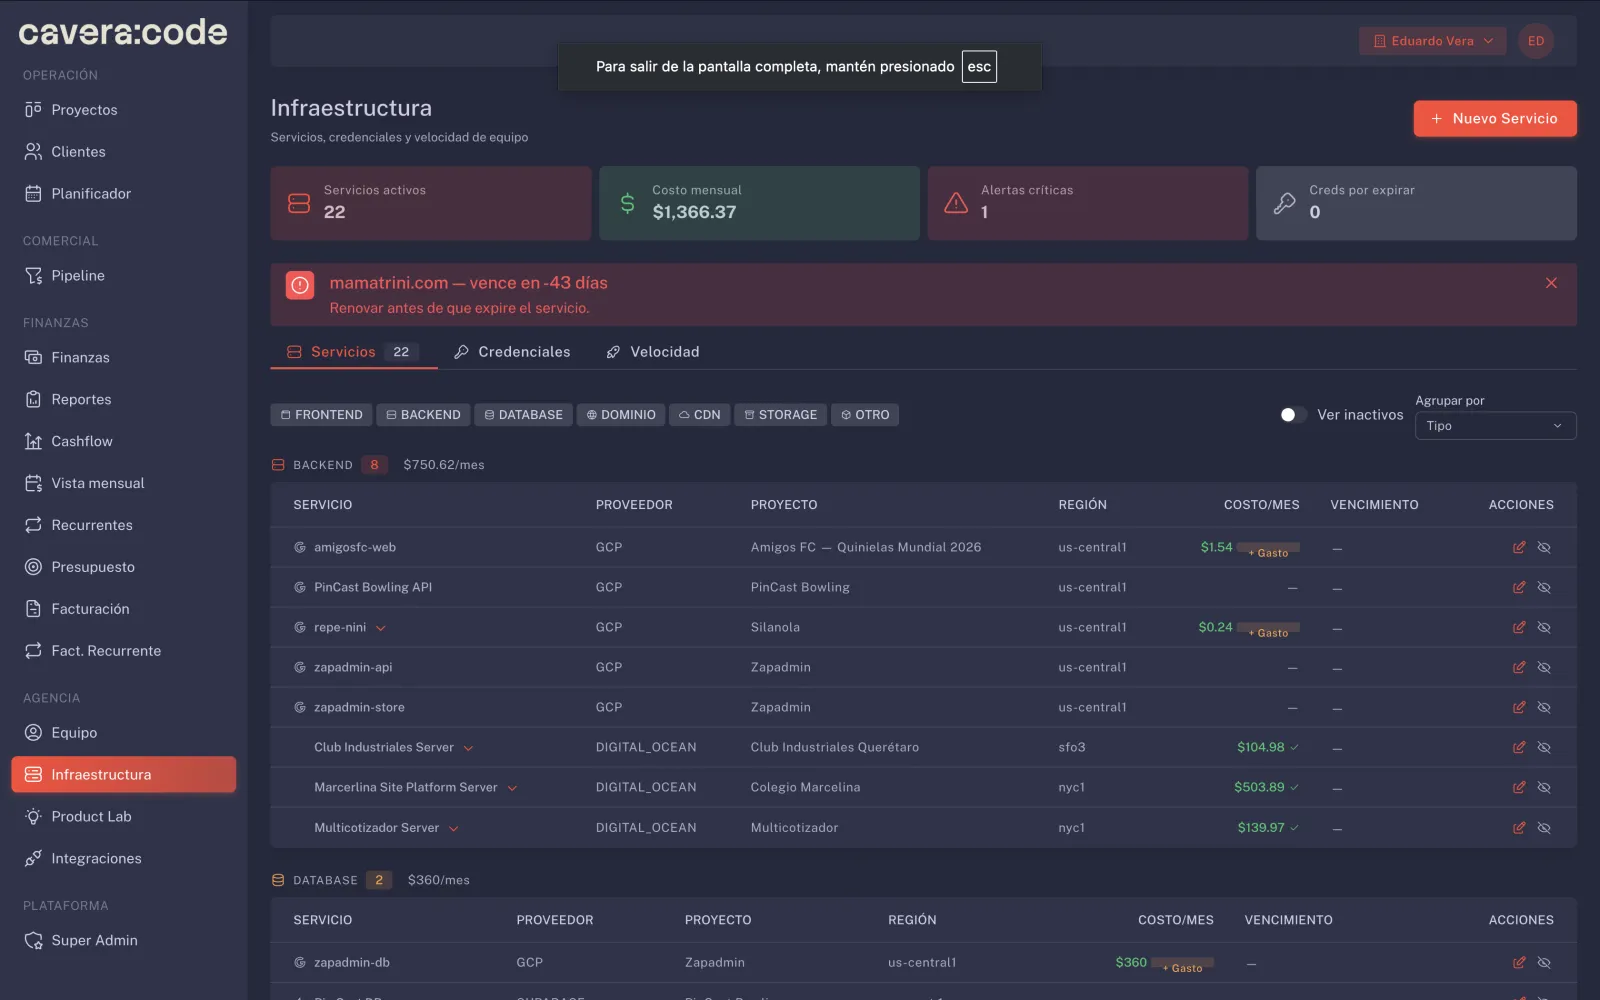This screenshot has width=1600, height=1000.
Task: Click the edit icon for amigosfc-web
Action: click(x=1519, y=547)
